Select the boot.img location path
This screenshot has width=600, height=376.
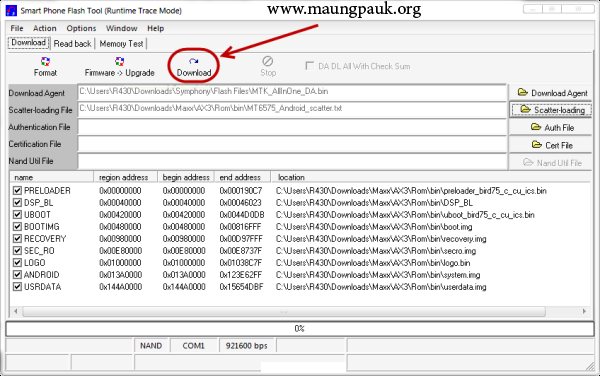pyautogui.click(x=374, y=226)
